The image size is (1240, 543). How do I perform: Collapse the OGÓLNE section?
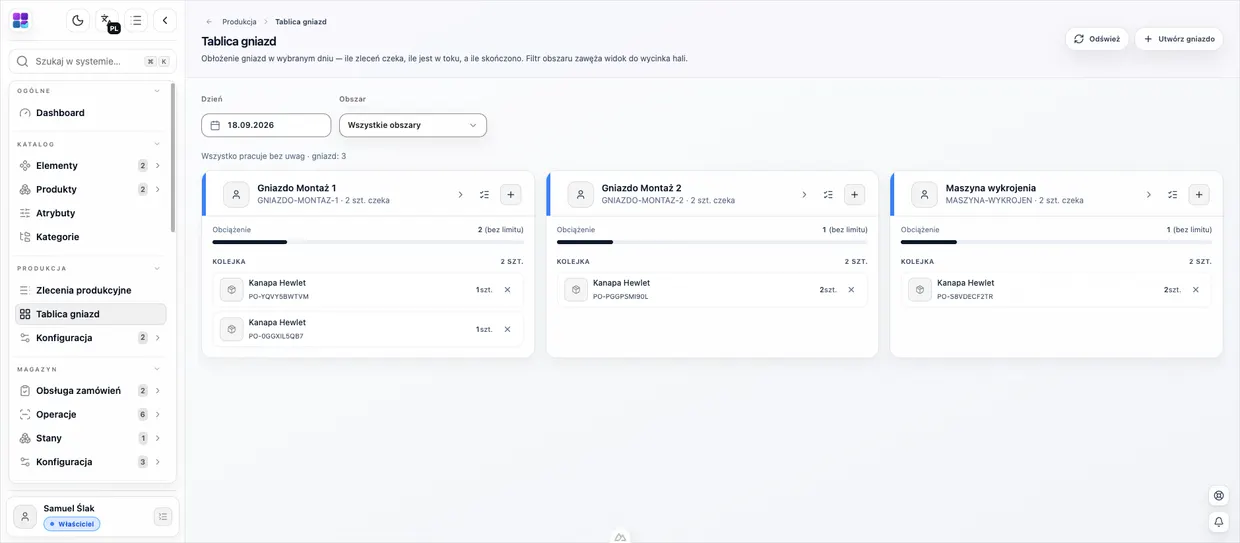[157, 91]
